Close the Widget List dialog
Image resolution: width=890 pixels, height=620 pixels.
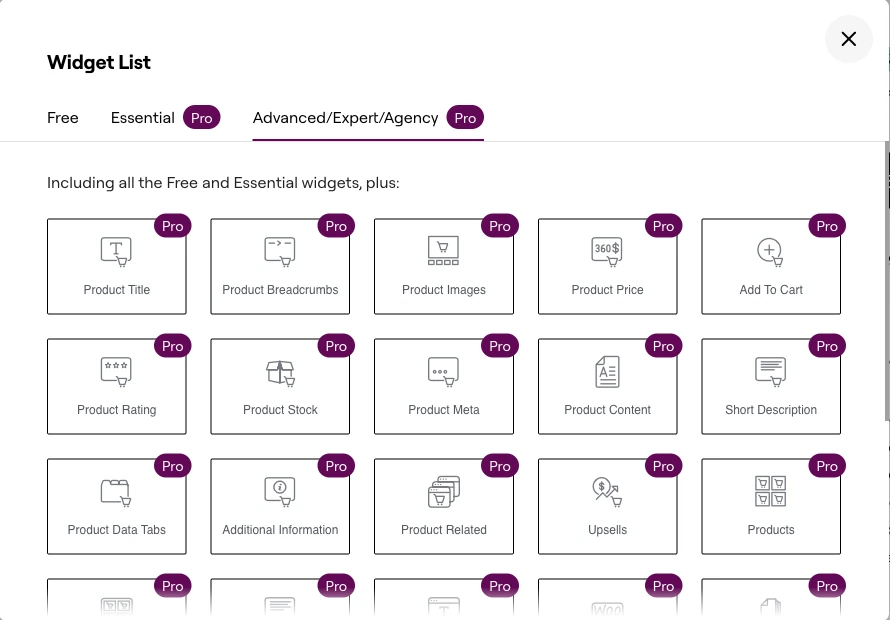tap(849, 39)
